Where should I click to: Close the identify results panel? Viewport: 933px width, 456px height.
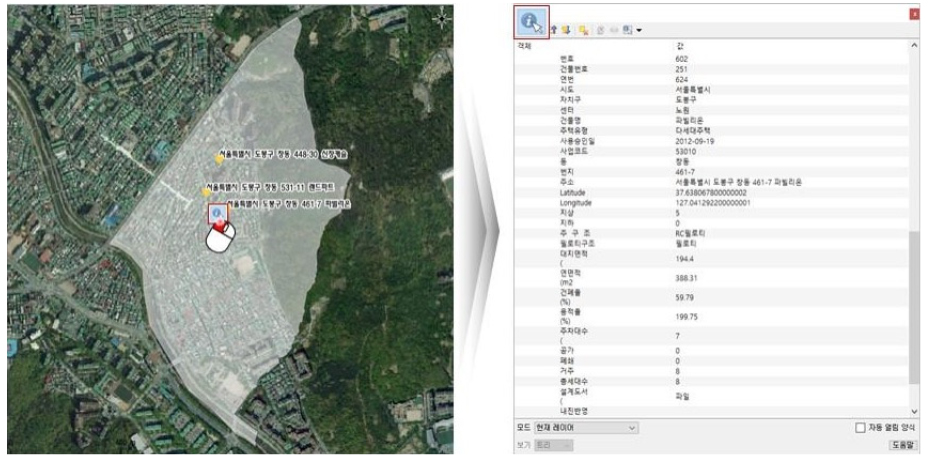[915, 14]
